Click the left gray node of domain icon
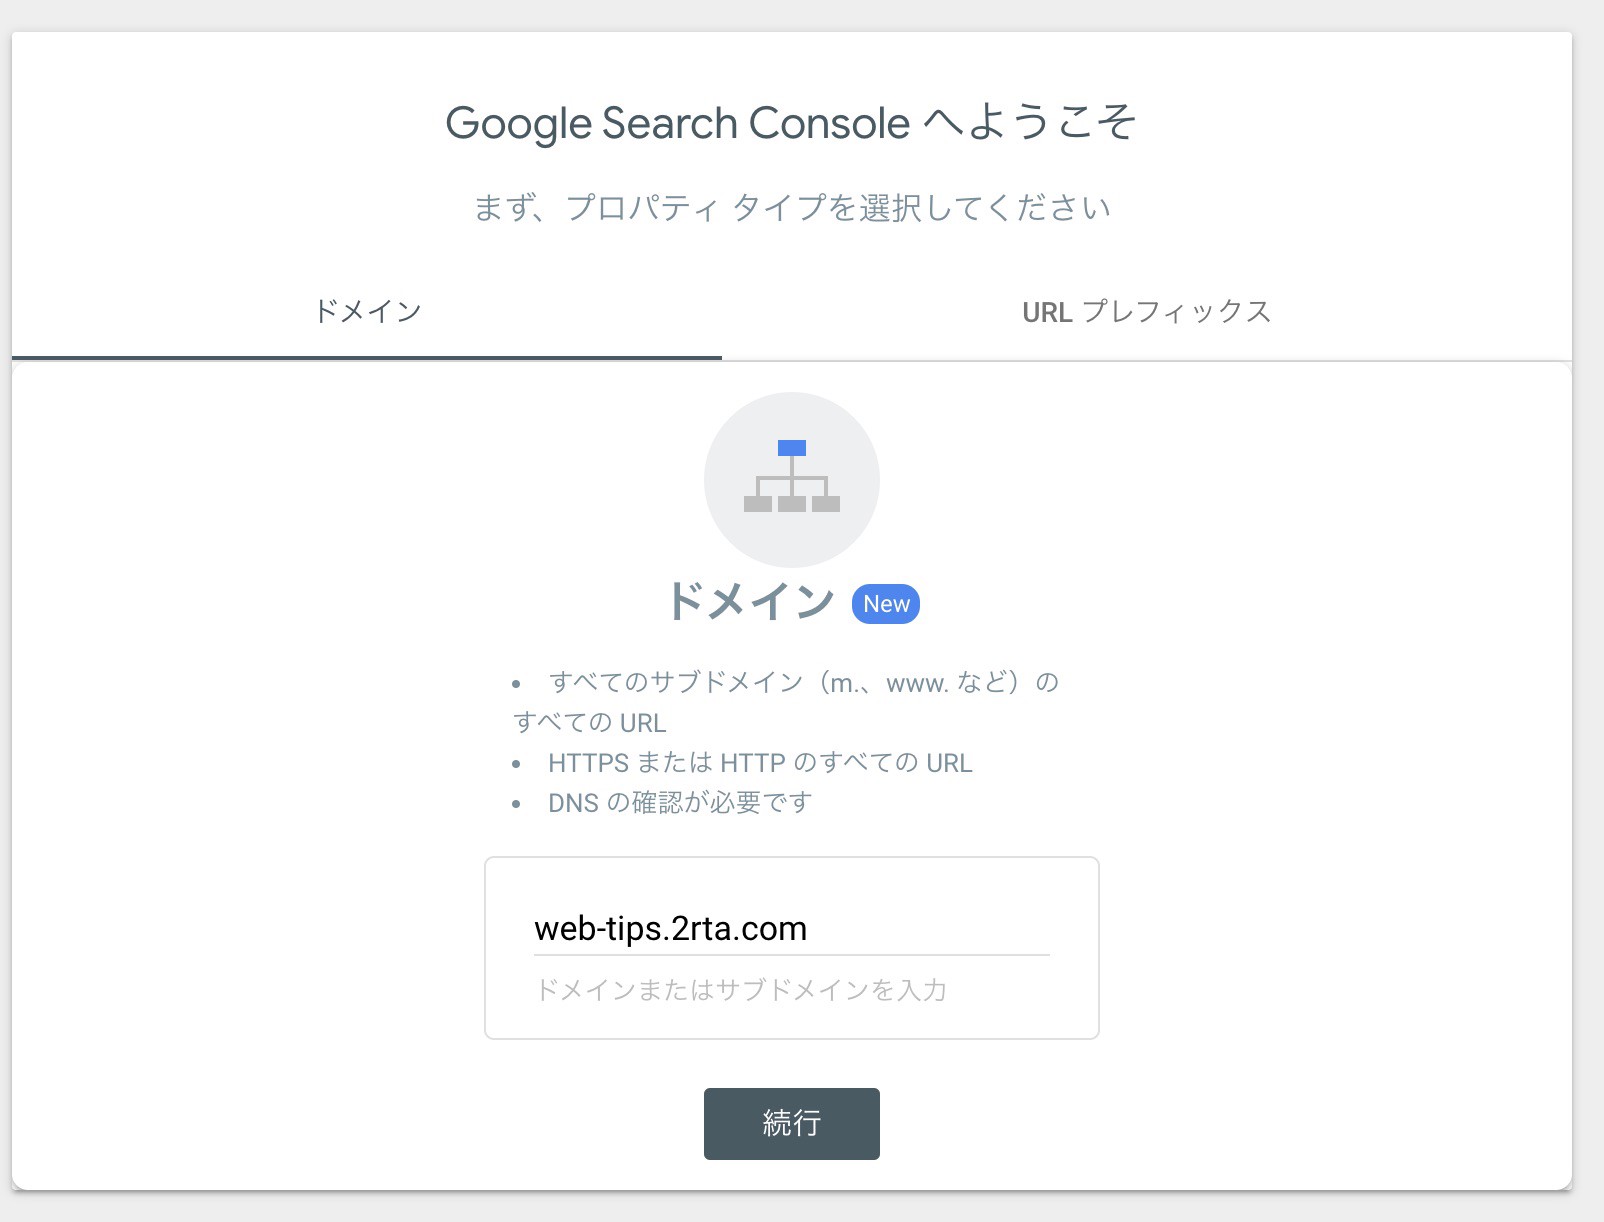The width and height of the screenshot is (1604, 1222). coord(758,504)
